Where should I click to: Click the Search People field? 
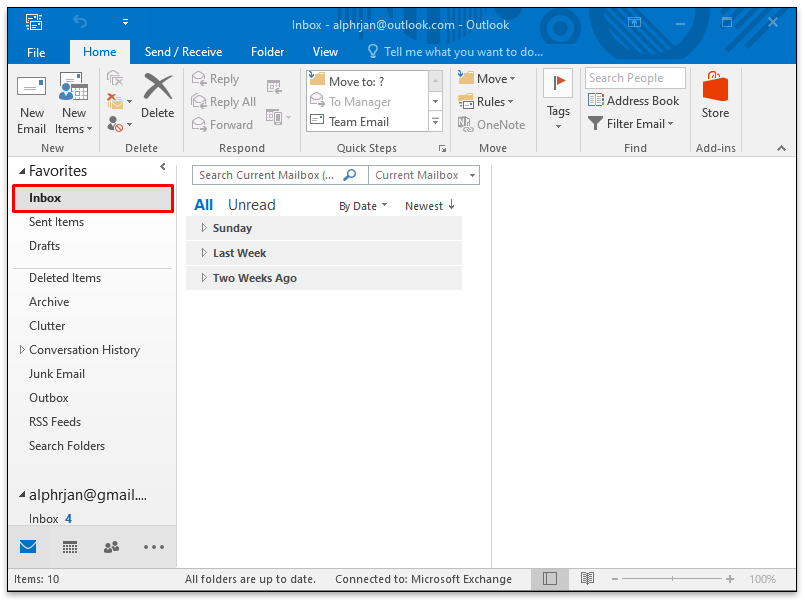(635, 78)
